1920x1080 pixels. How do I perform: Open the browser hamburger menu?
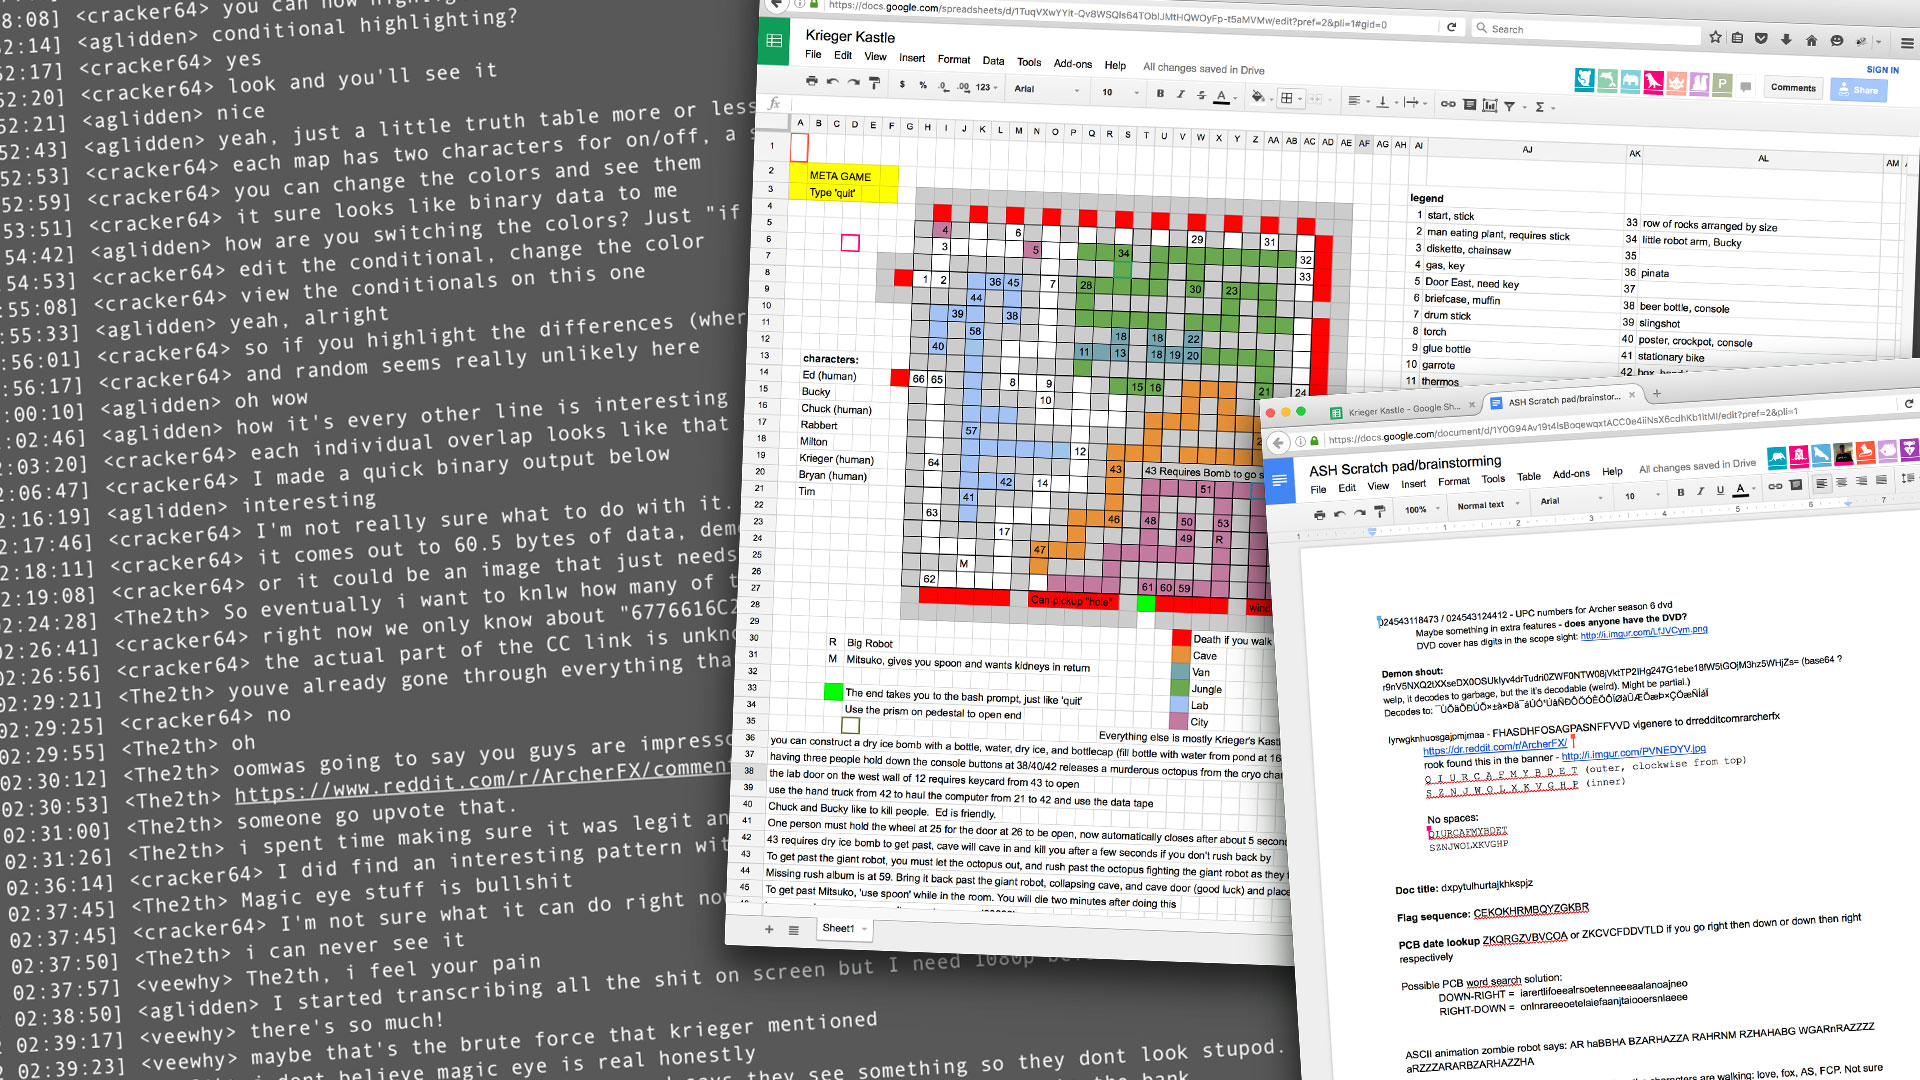pos(1906,44)
